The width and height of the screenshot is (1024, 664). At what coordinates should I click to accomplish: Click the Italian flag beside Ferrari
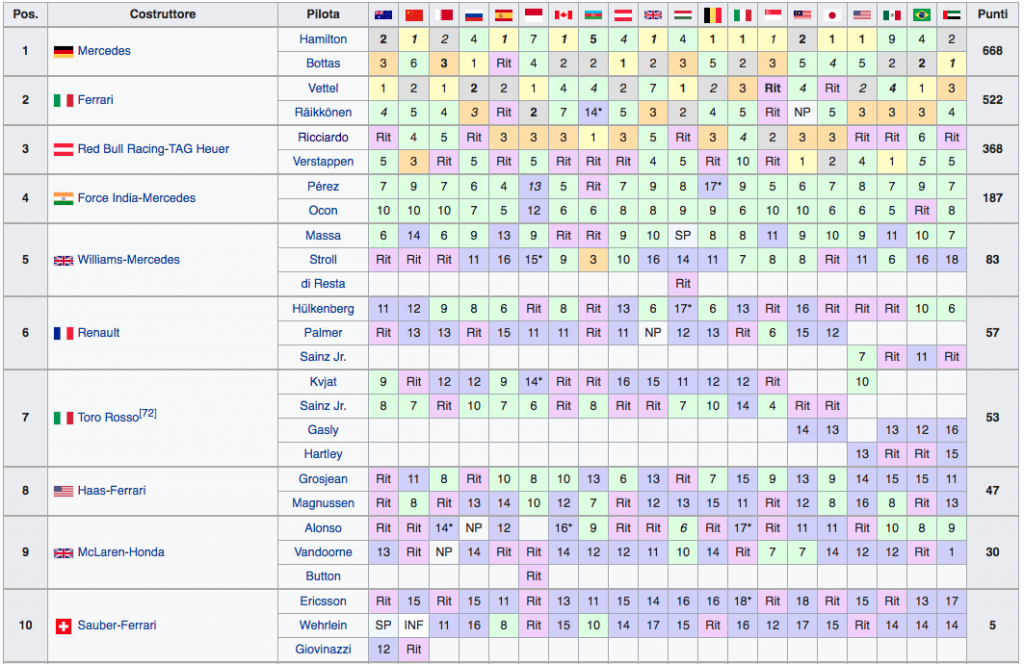[63, 101]
